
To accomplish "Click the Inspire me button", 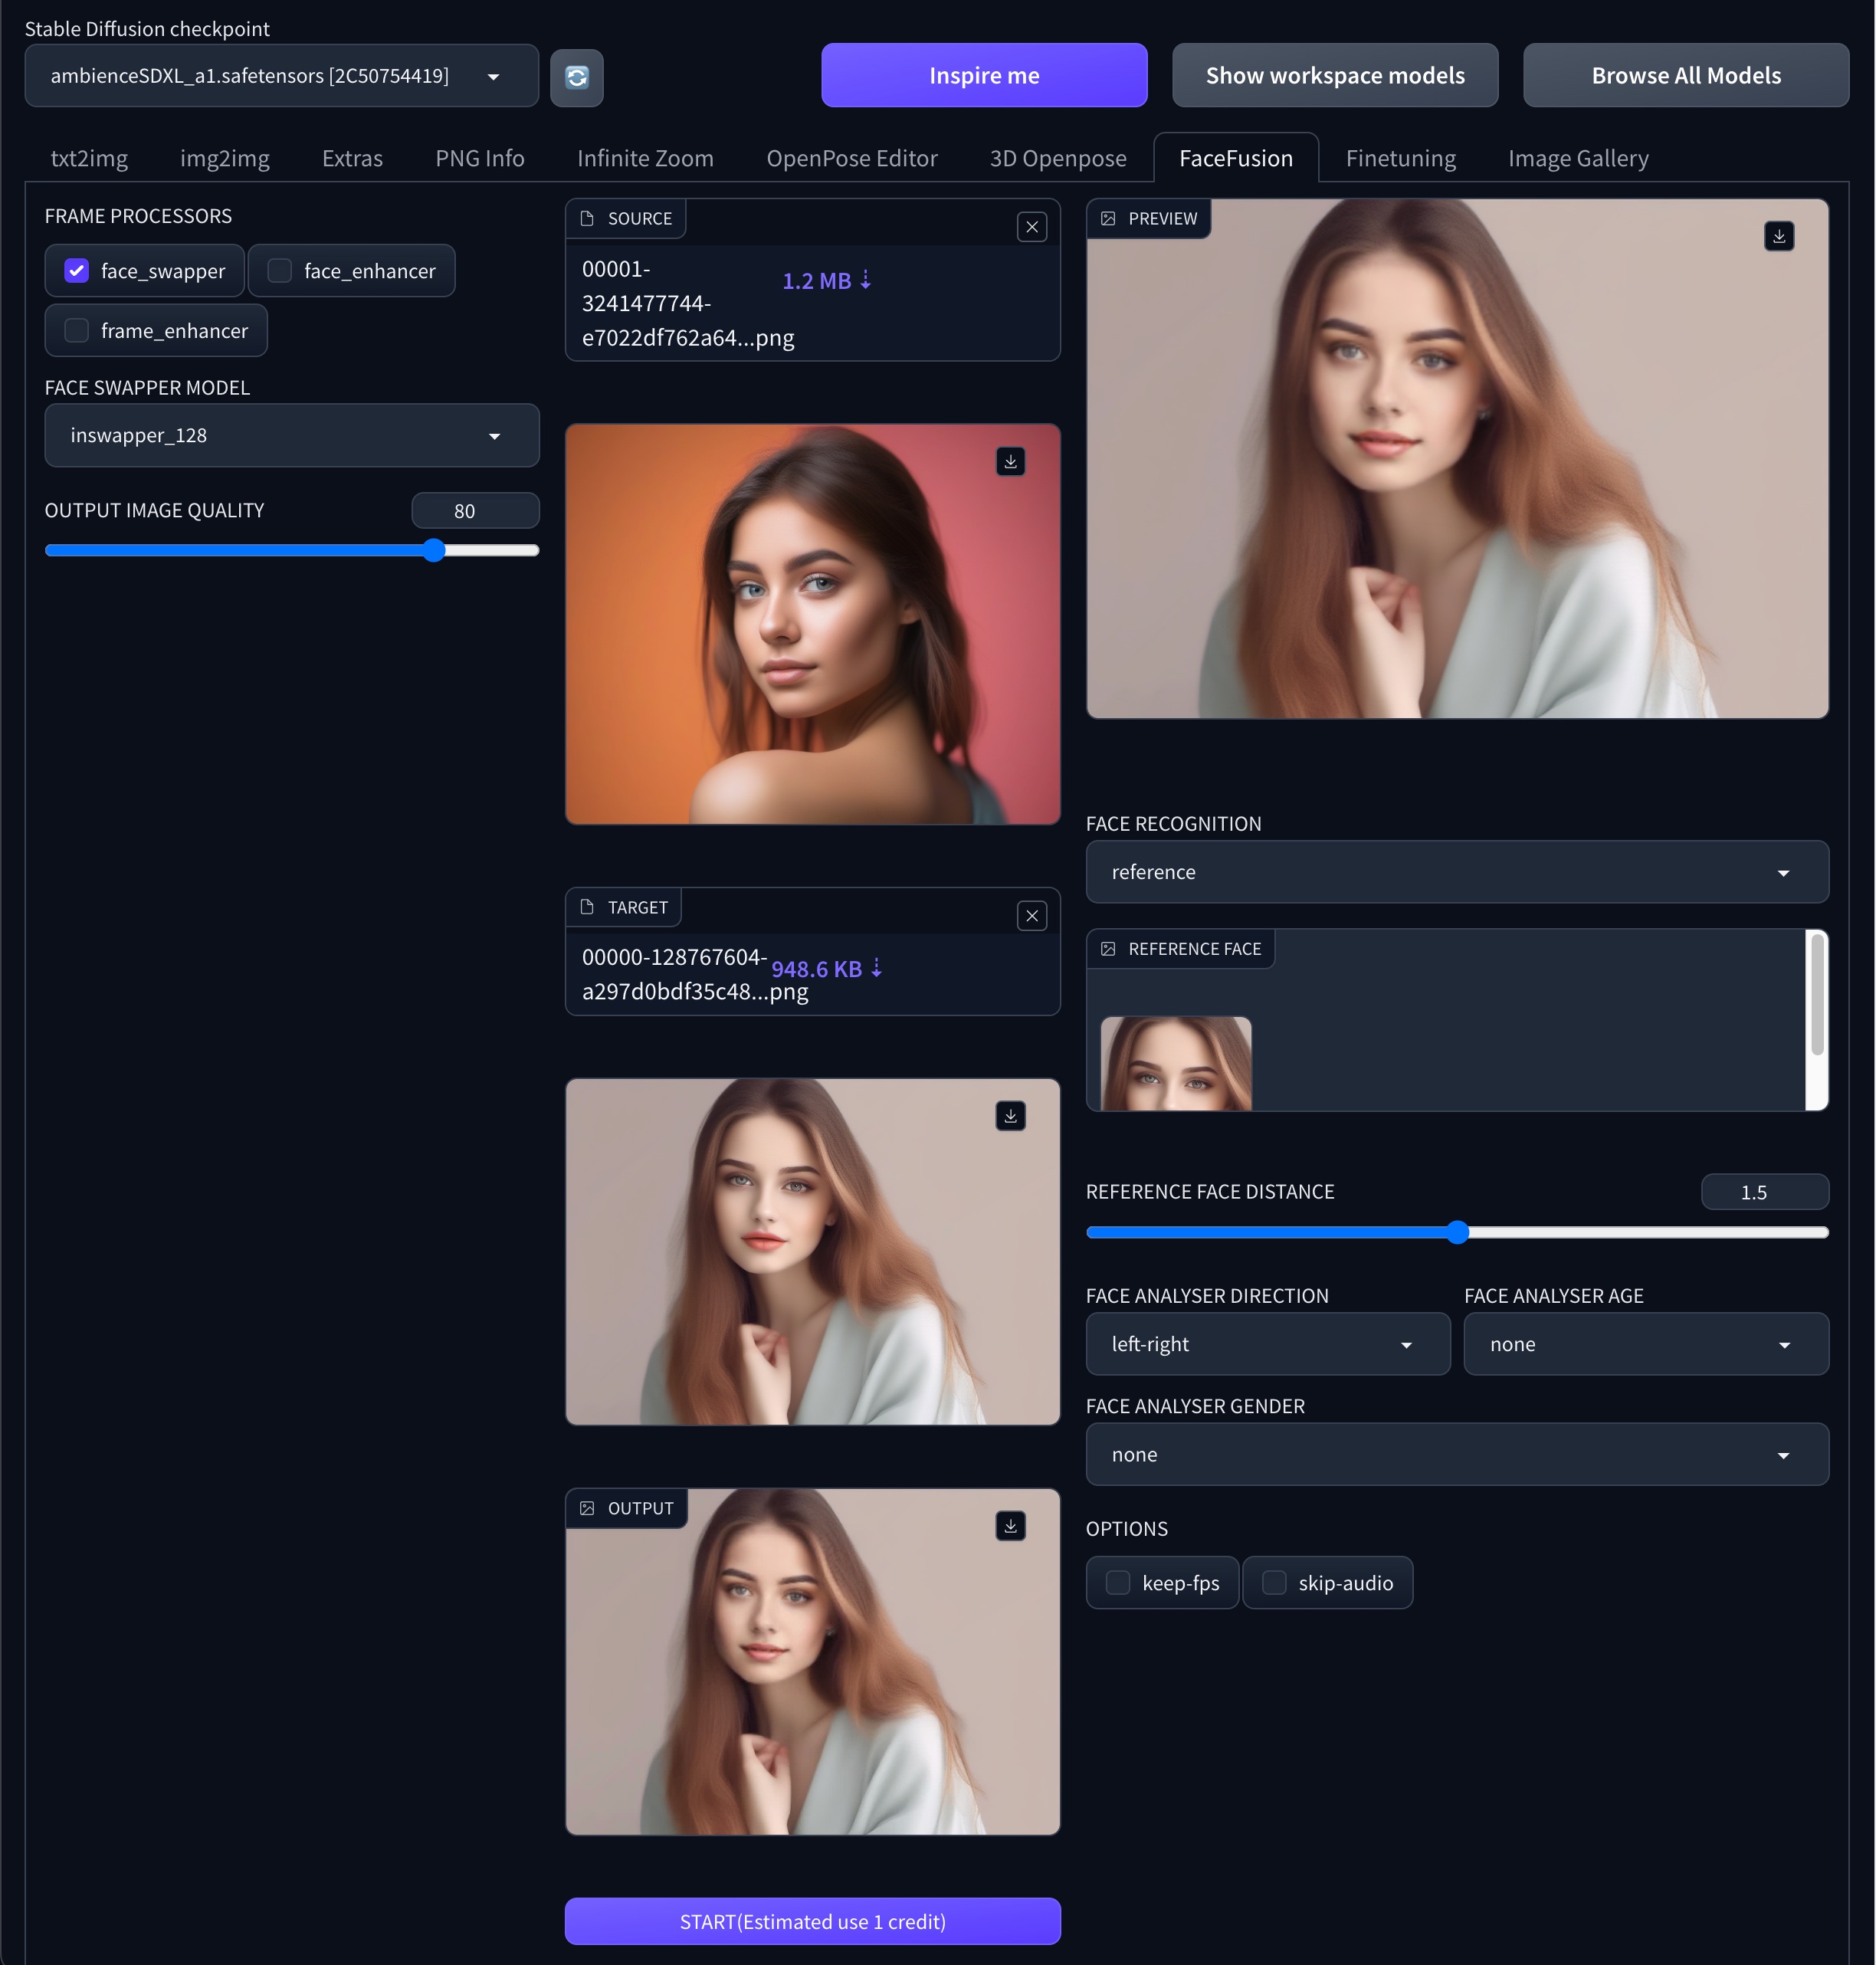I will 983,76.
